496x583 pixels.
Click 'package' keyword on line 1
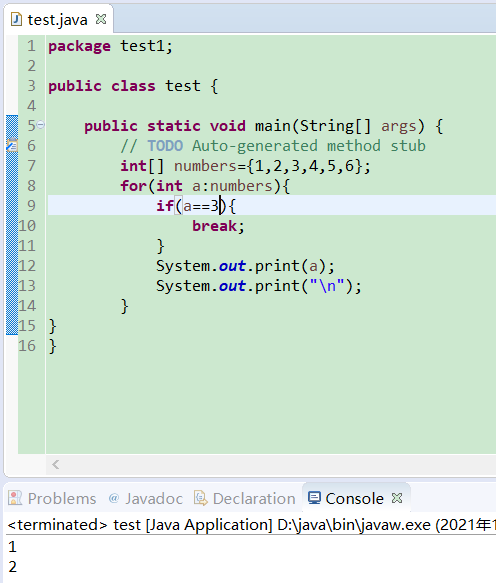79,47
